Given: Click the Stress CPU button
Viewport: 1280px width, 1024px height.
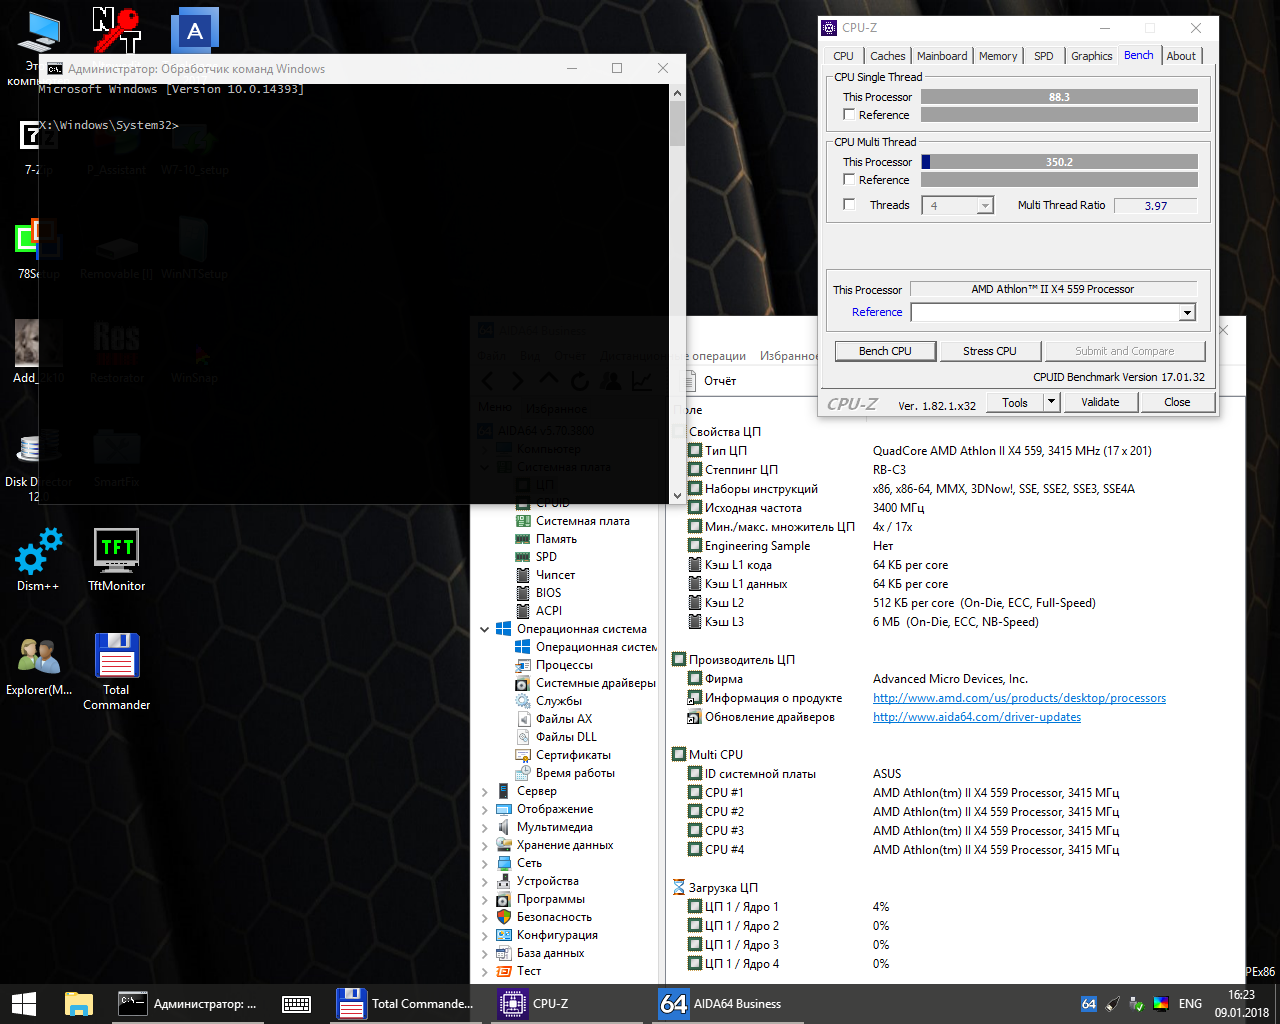Looking at the screenshot, I should (990, 351).
